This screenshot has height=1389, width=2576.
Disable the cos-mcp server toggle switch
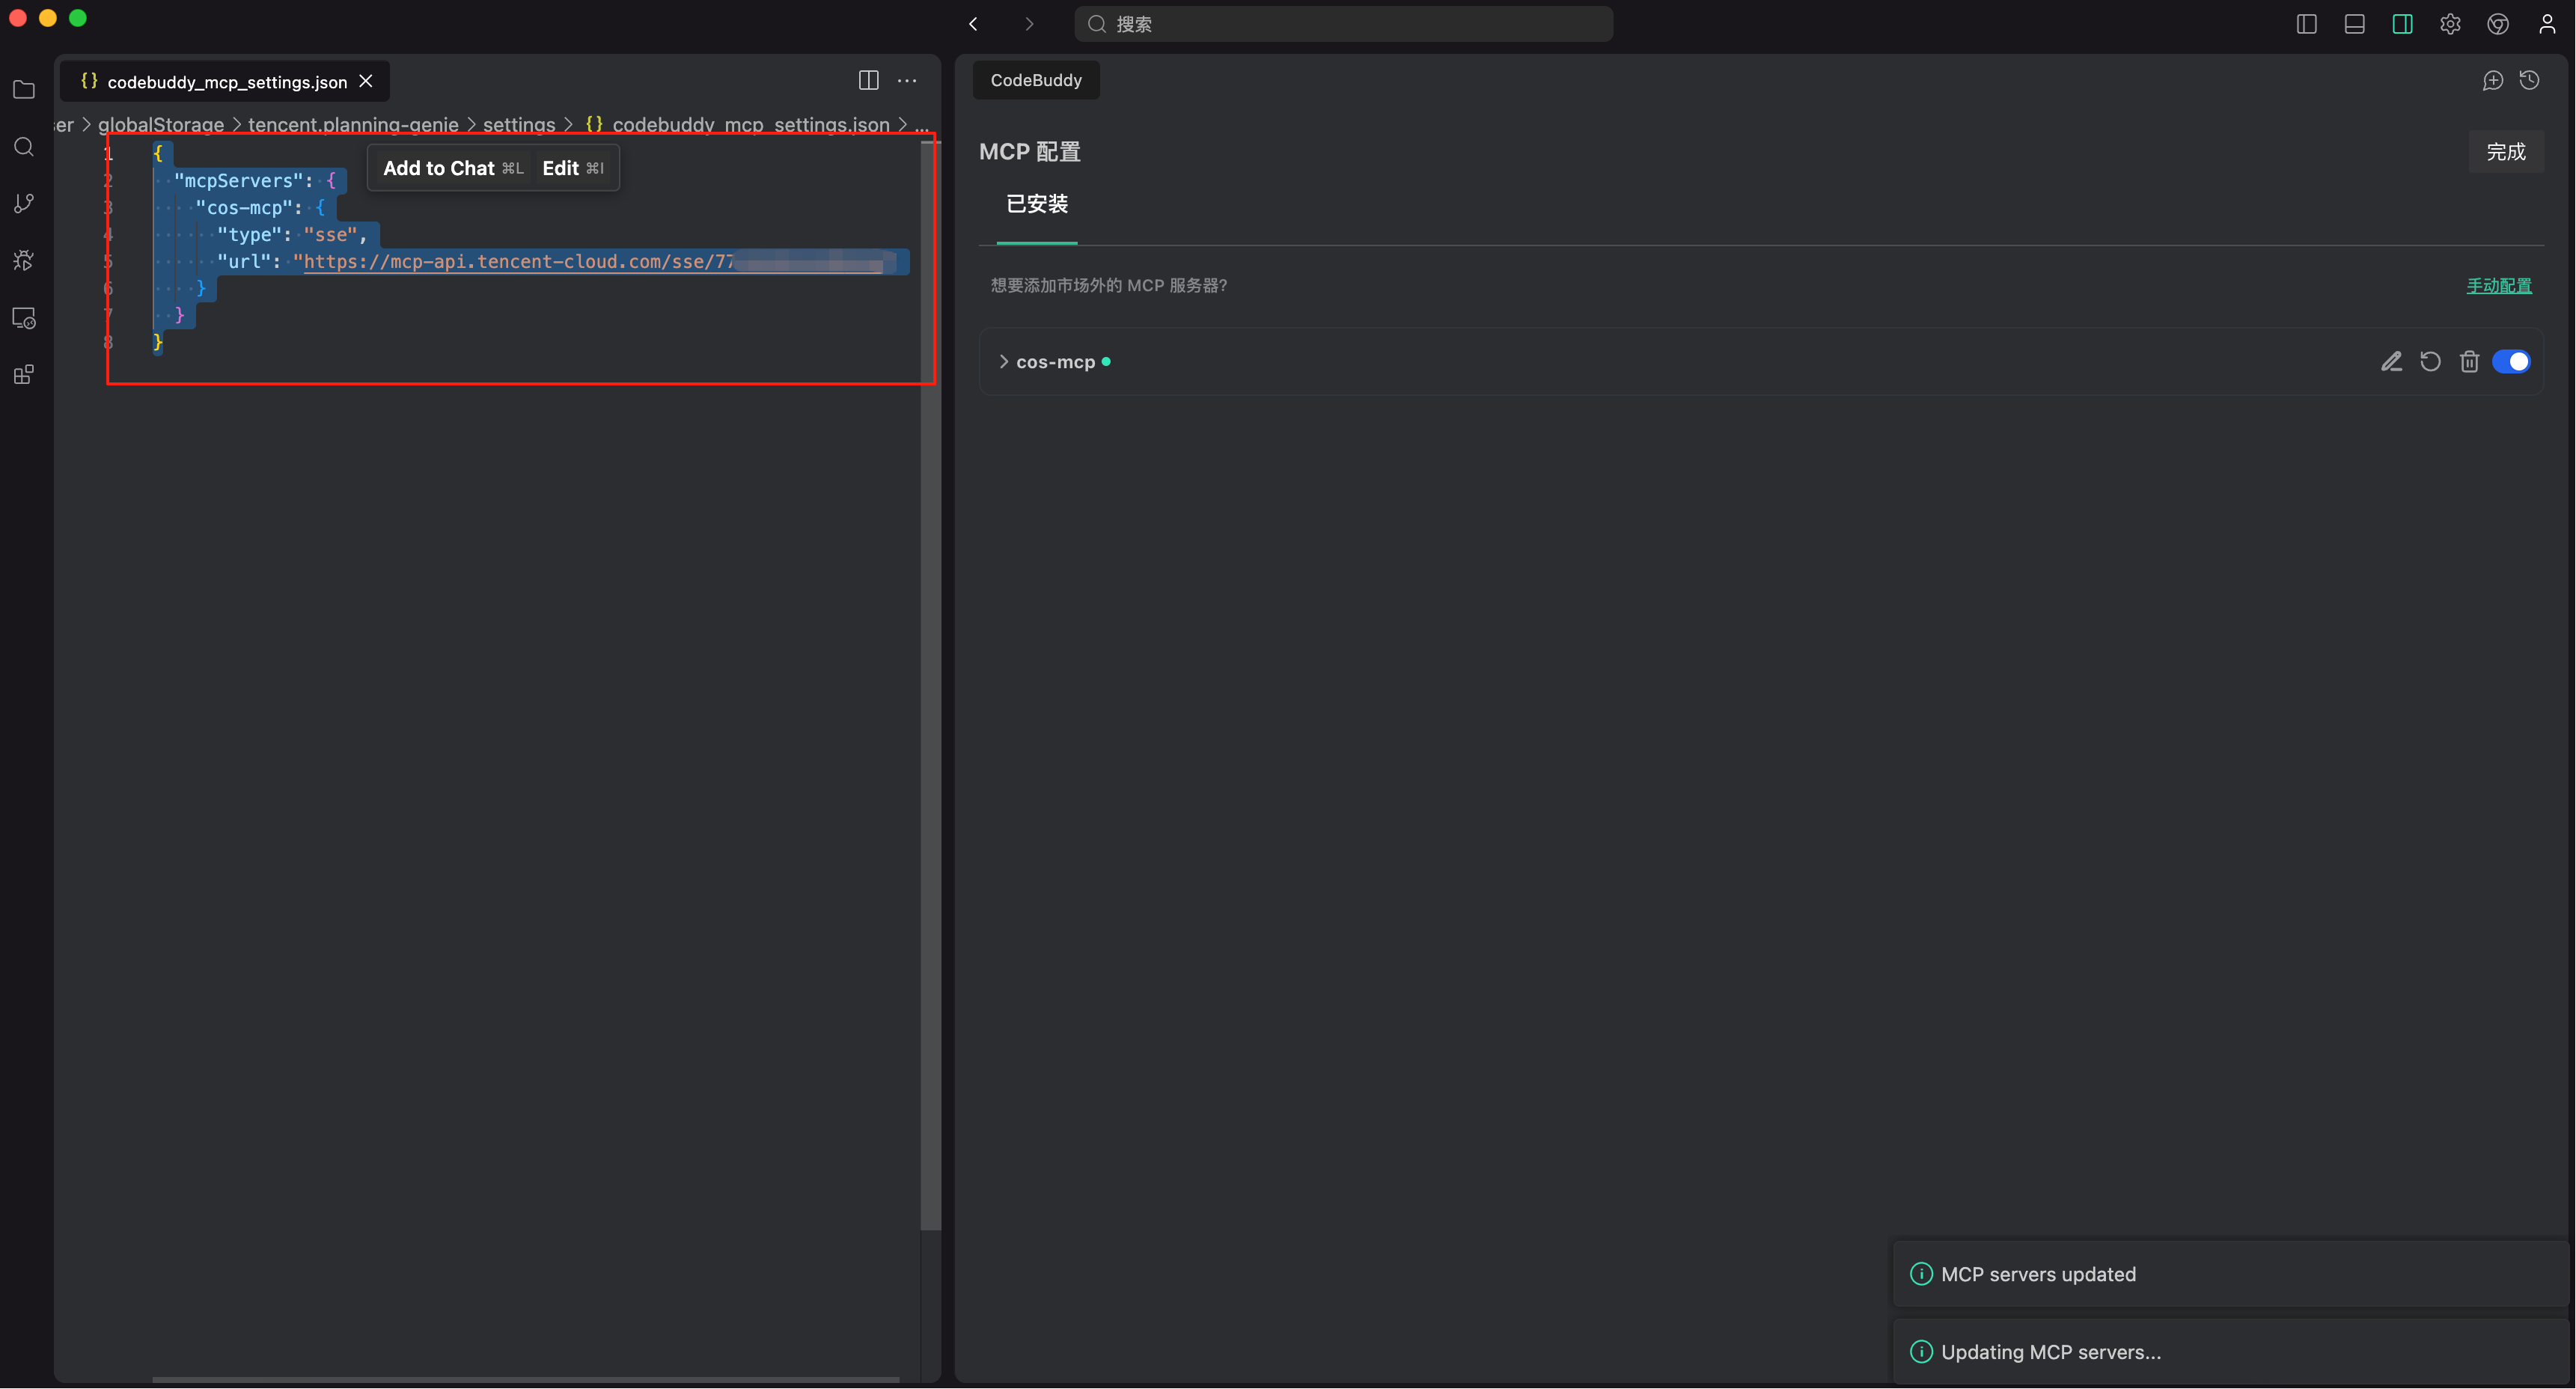tap(2511, 362)
